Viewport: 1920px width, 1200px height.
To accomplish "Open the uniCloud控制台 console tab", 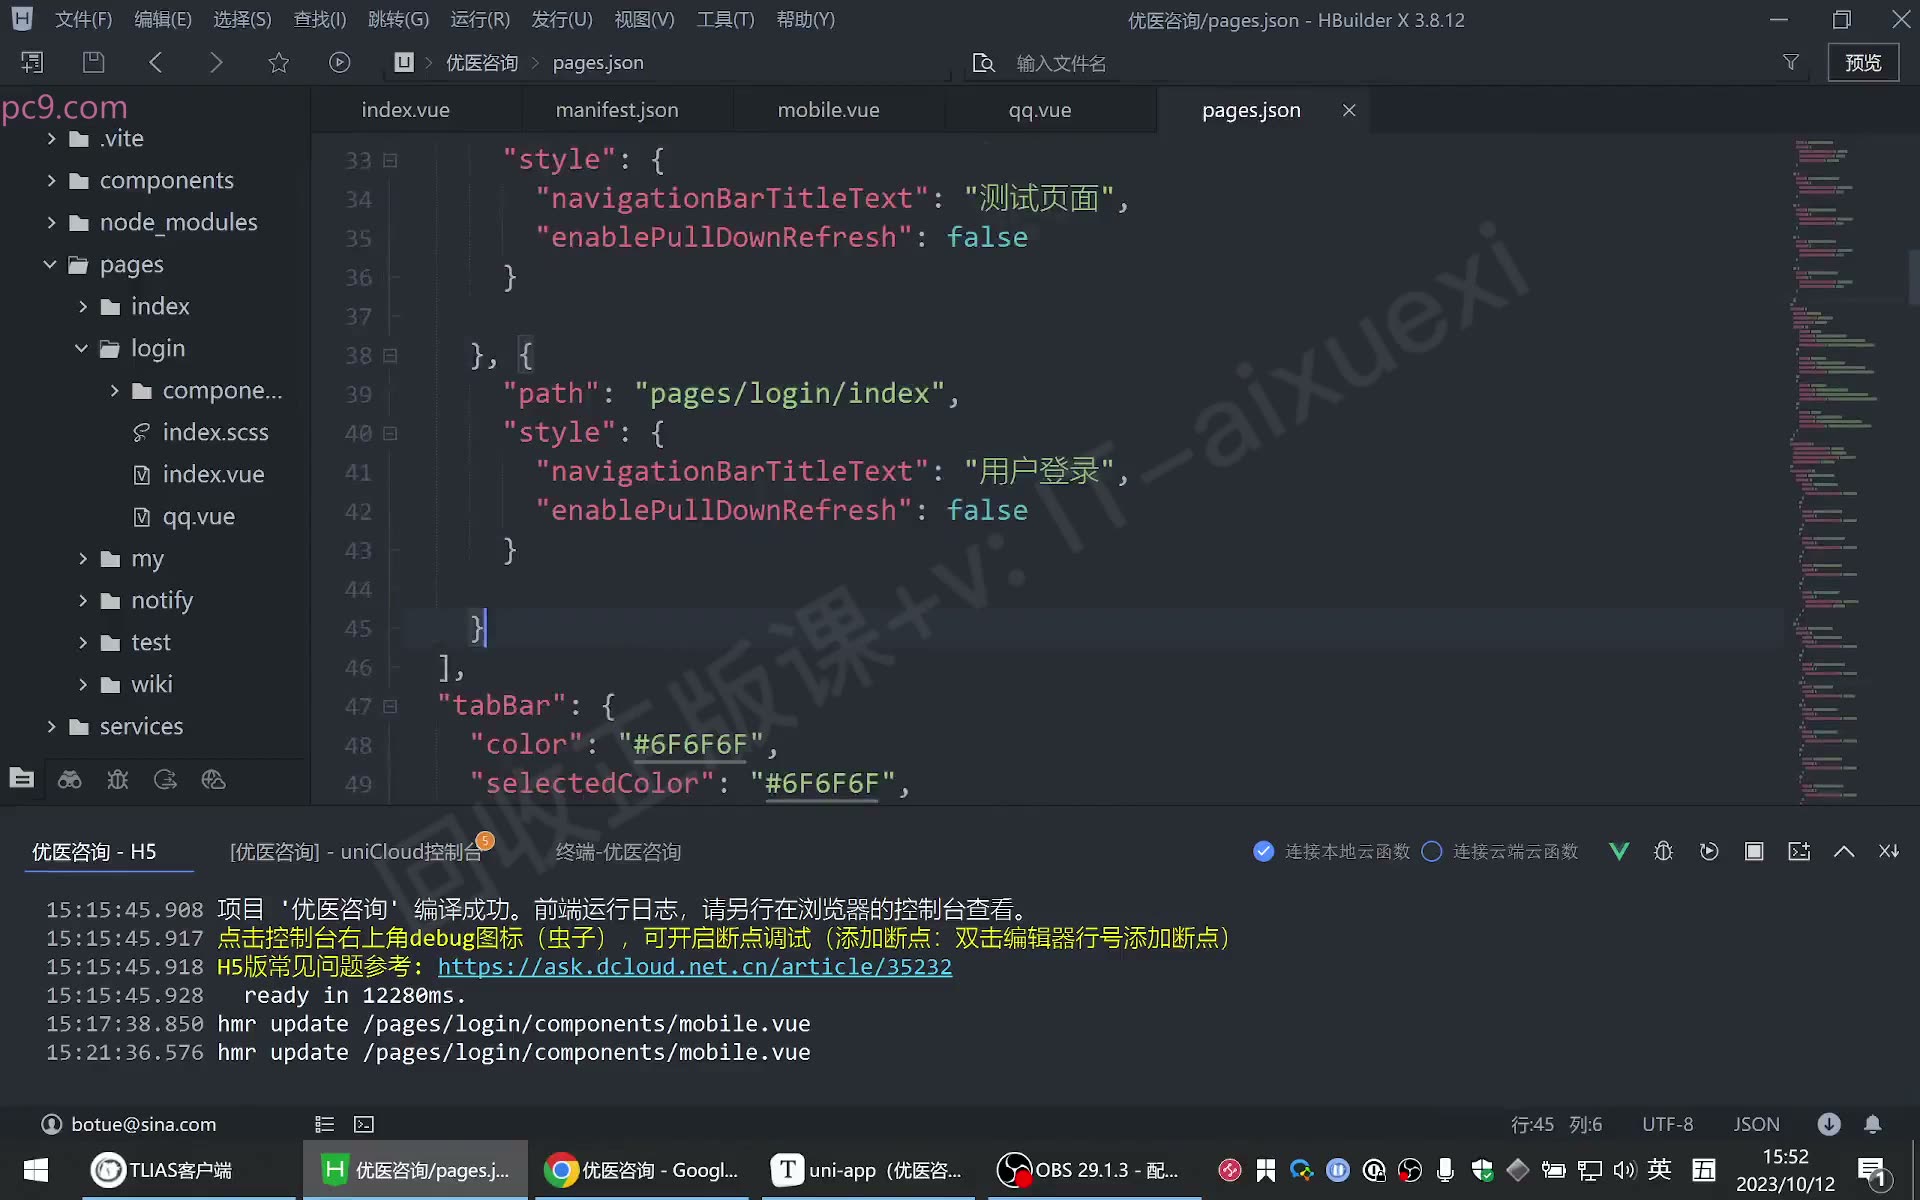I will 355,851.
